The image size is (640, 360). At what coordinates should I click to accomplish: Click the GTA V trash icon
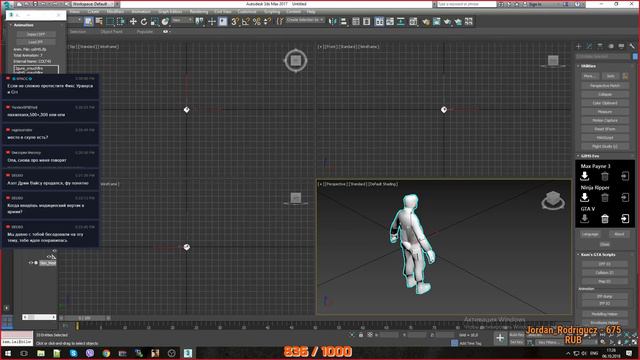click(x=605, y=219)
